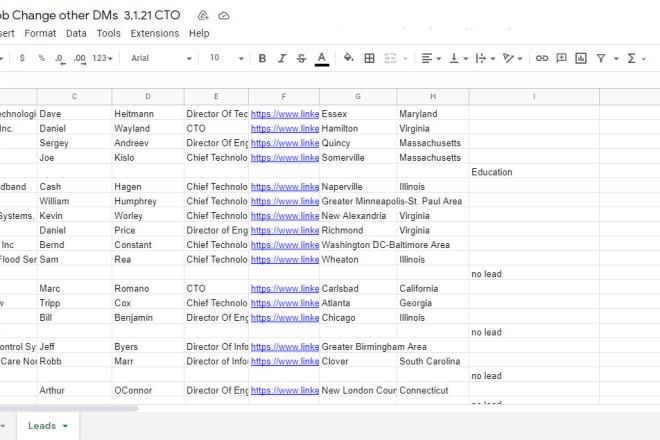Open the Help menu

[199, 33]
